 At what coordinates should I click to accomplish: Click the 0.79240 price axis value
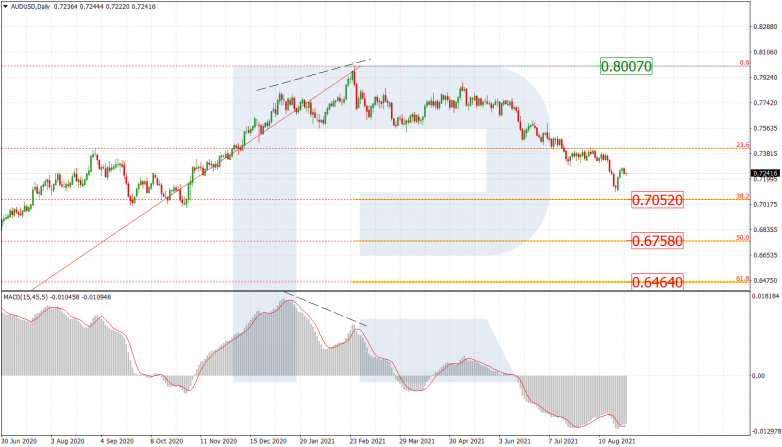[766, 78]
